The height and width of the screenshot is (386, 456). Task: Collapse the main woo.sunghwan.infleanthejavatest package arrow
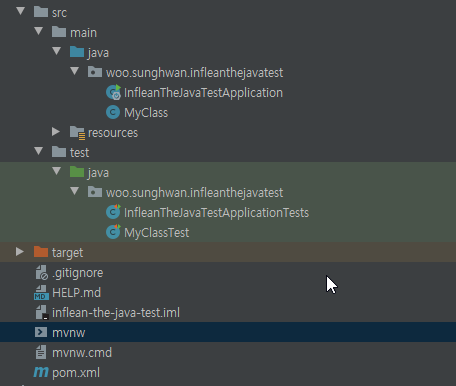tap(75, 71)
